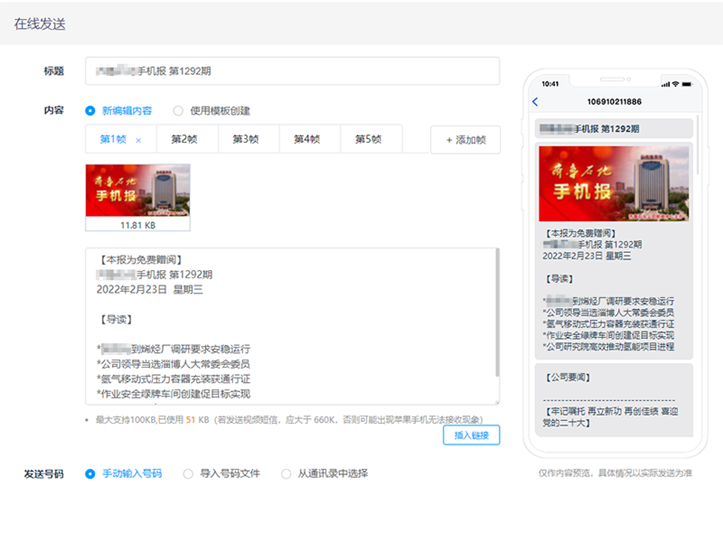Click the + 添加帧 button
This screenshot has width=723, height=552.
click(x=465, y=141)
